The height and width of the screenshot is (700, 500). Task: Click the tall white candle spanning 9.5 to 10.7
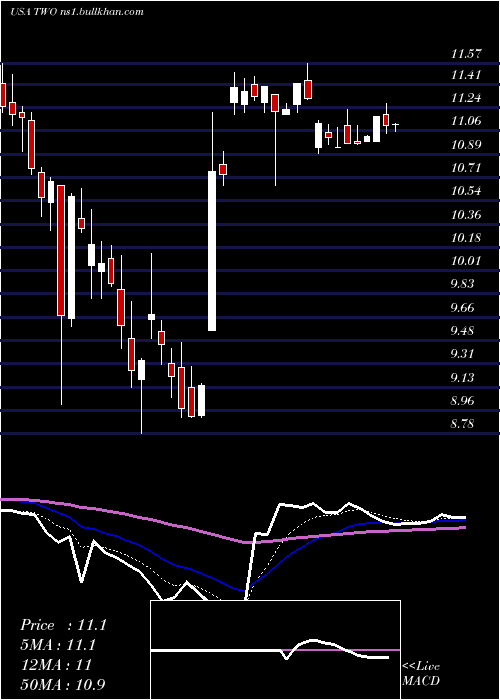click(x=212, y=251)
